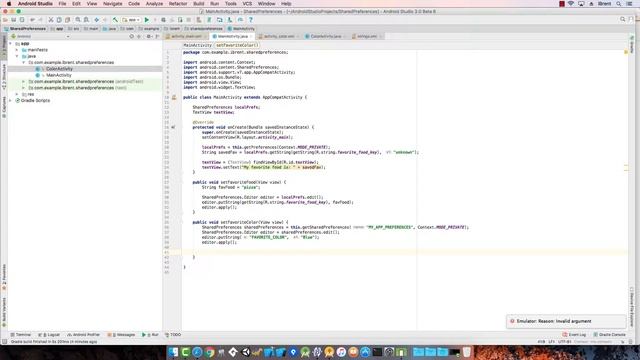
Task: Click the SharedPreferences breadcrumb in navigation bar
Action: 25,29
